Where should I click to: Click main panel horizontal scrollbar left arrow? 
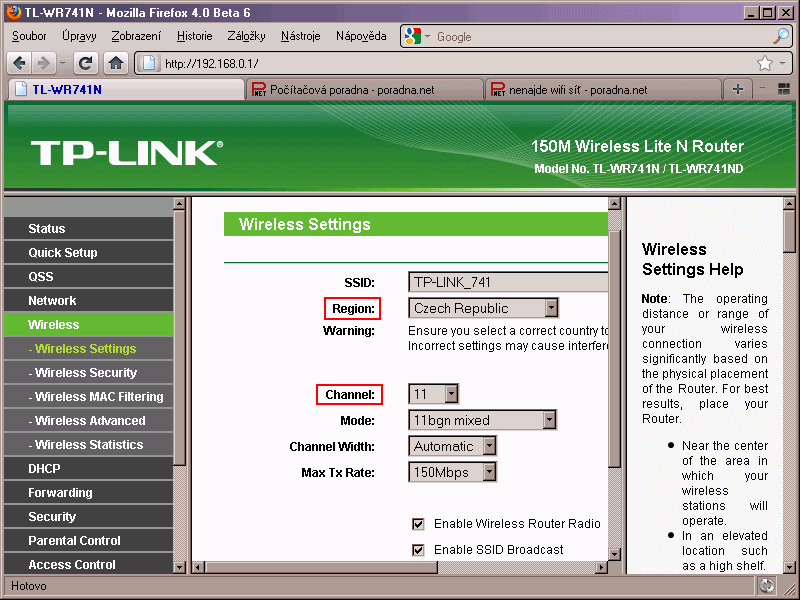(x=199, y=567)
